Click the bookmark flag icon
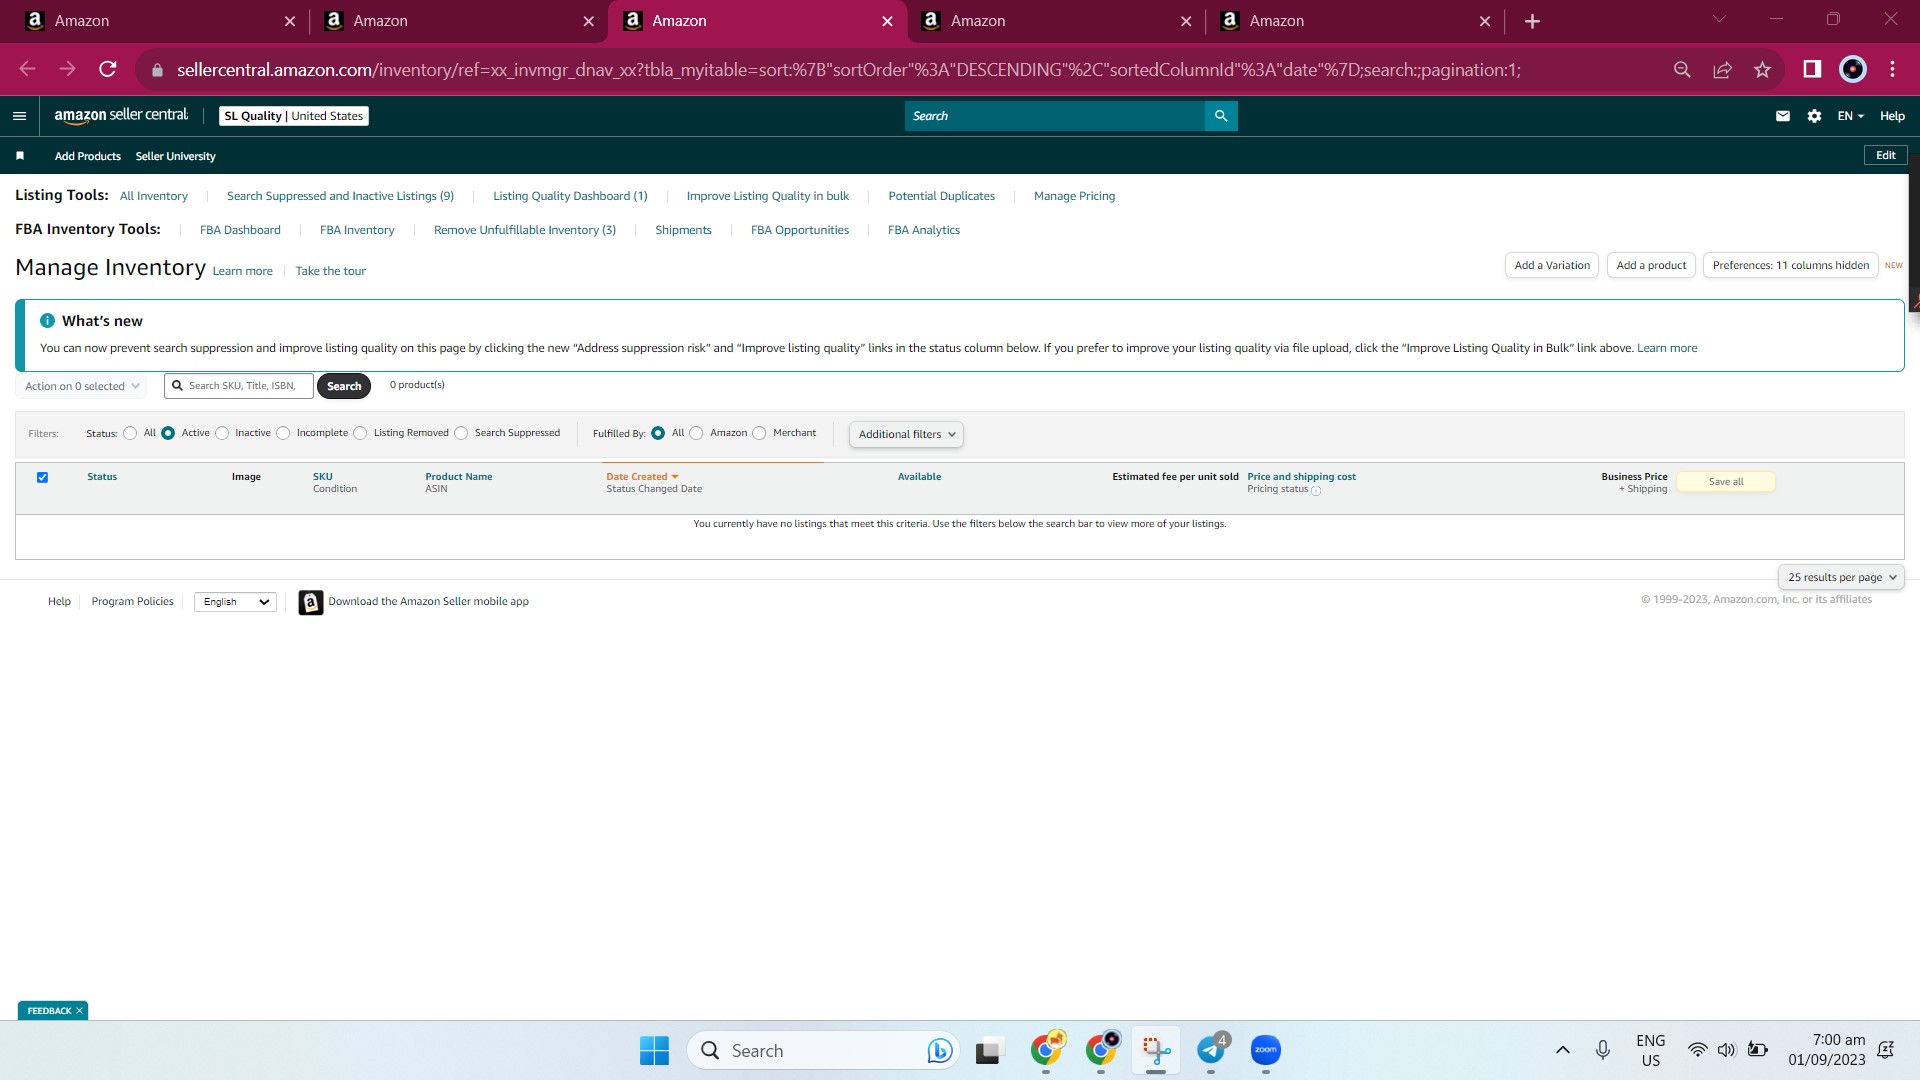The width and height of the screenshot is (1920, 1080). (19, 156)
